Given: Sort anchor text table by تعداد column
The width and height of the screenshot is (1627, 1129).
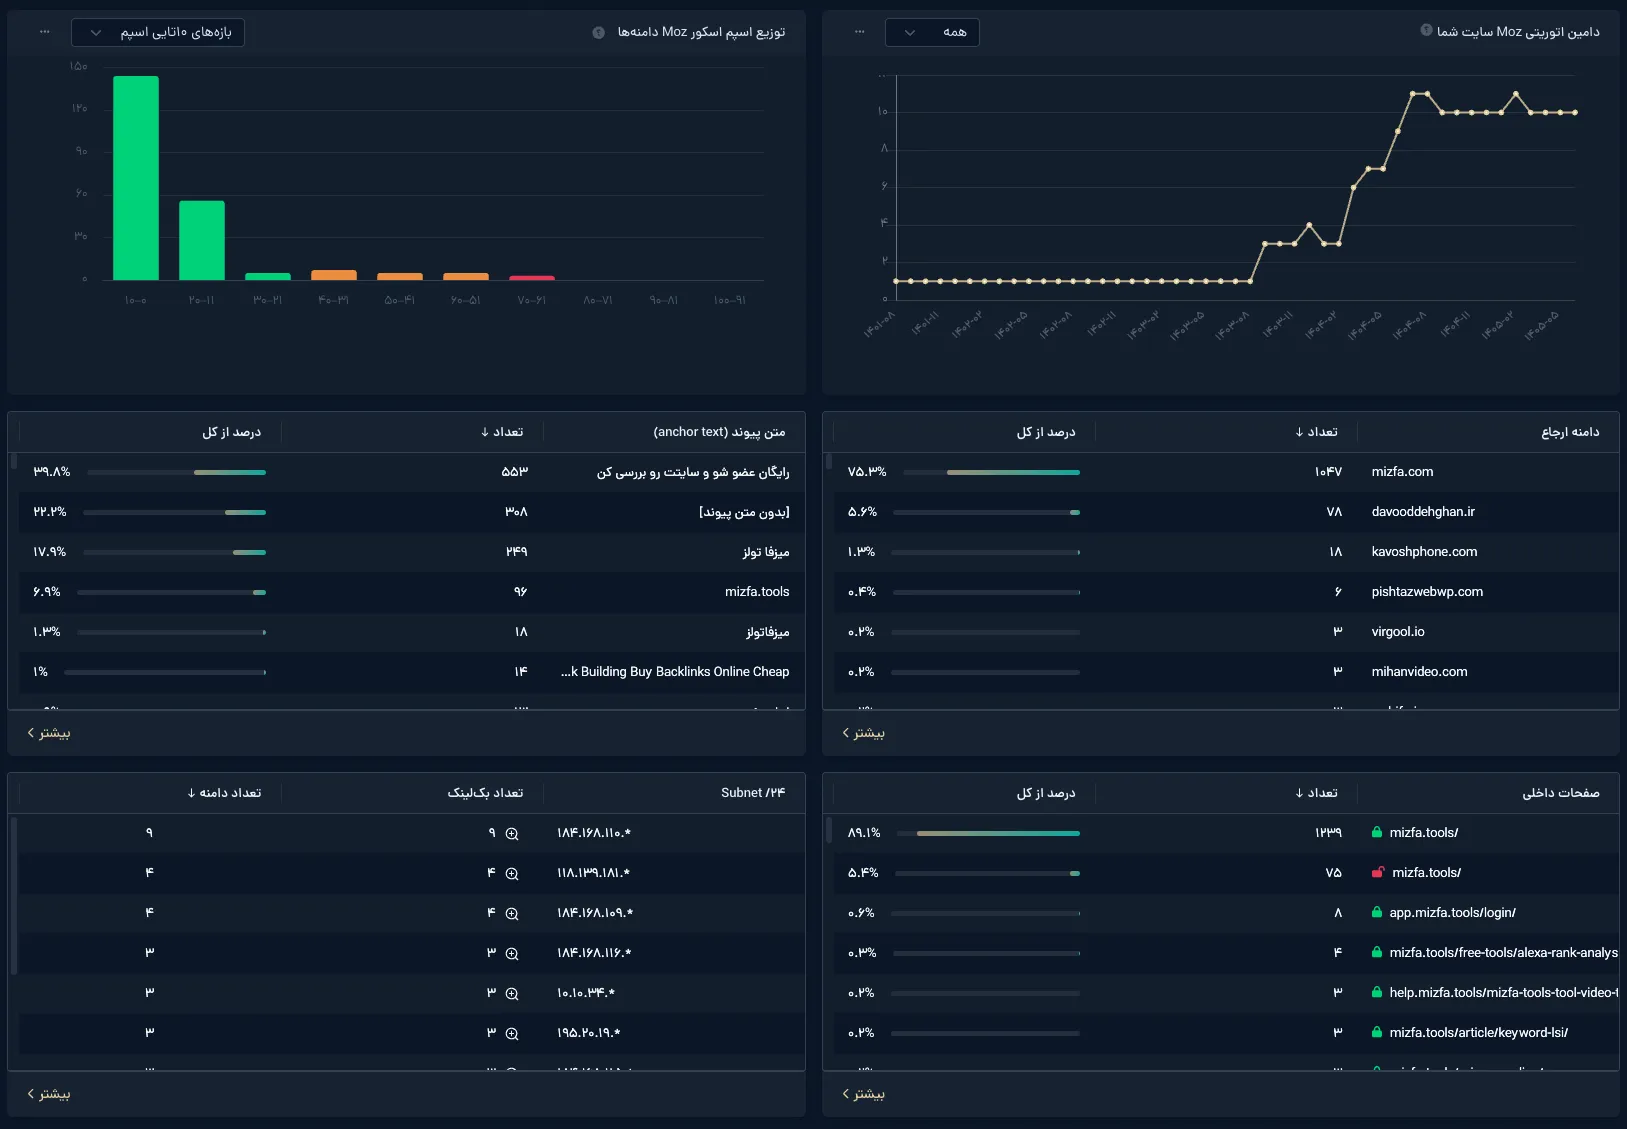Looking at the screenshot, I should tap(502, 432).
